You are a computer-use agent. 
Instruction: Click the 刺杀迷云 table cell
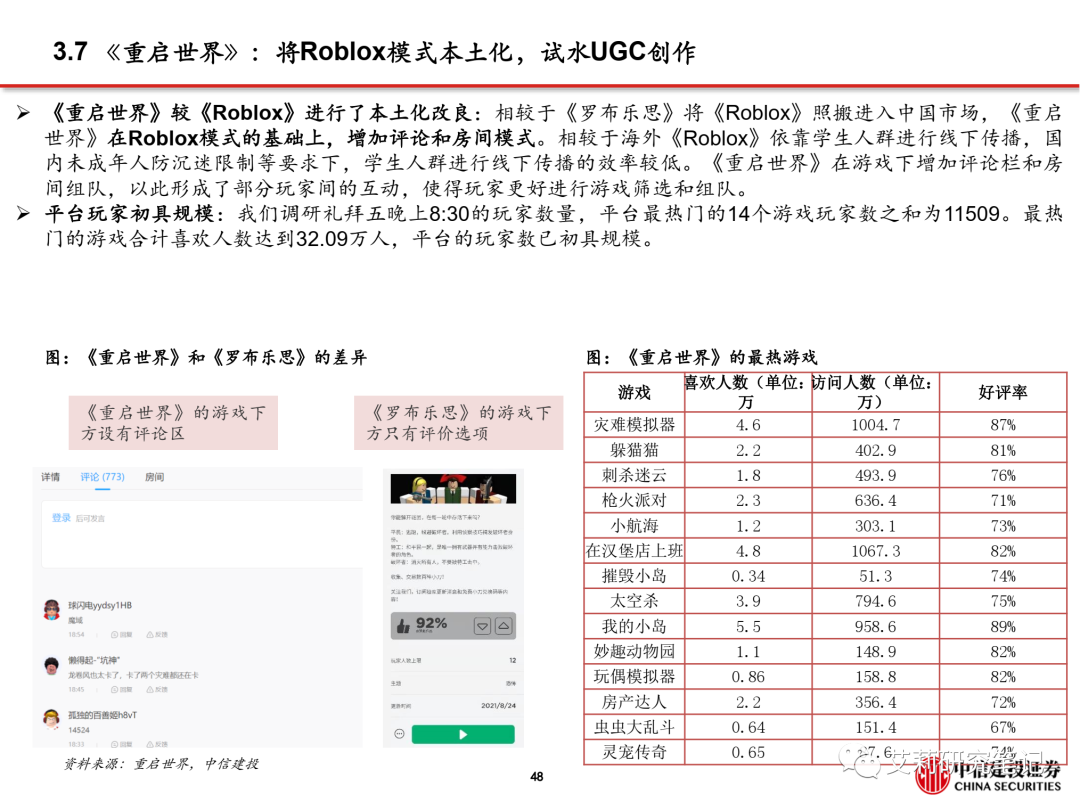[x=634, y=475]
